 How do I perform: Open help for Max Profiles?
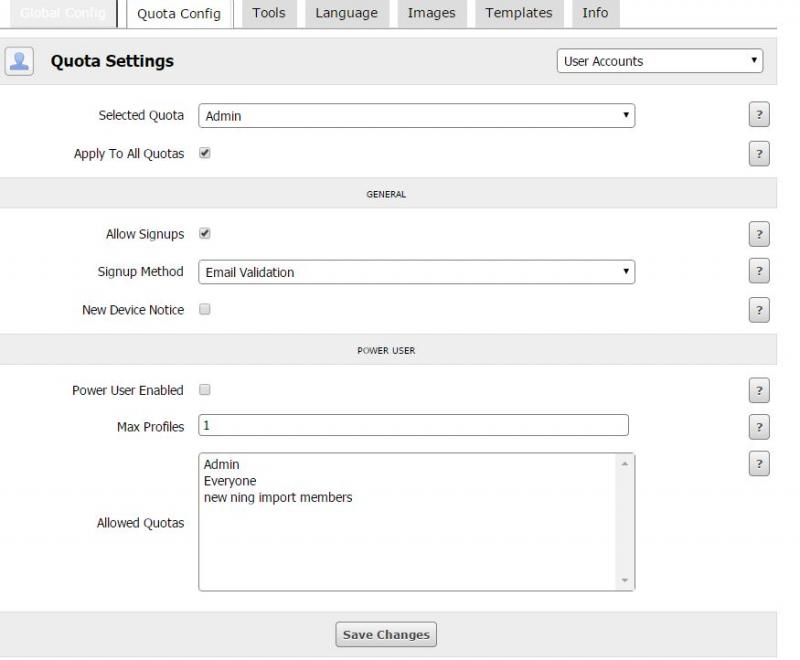pyautogui.click(x=759, y=427)
